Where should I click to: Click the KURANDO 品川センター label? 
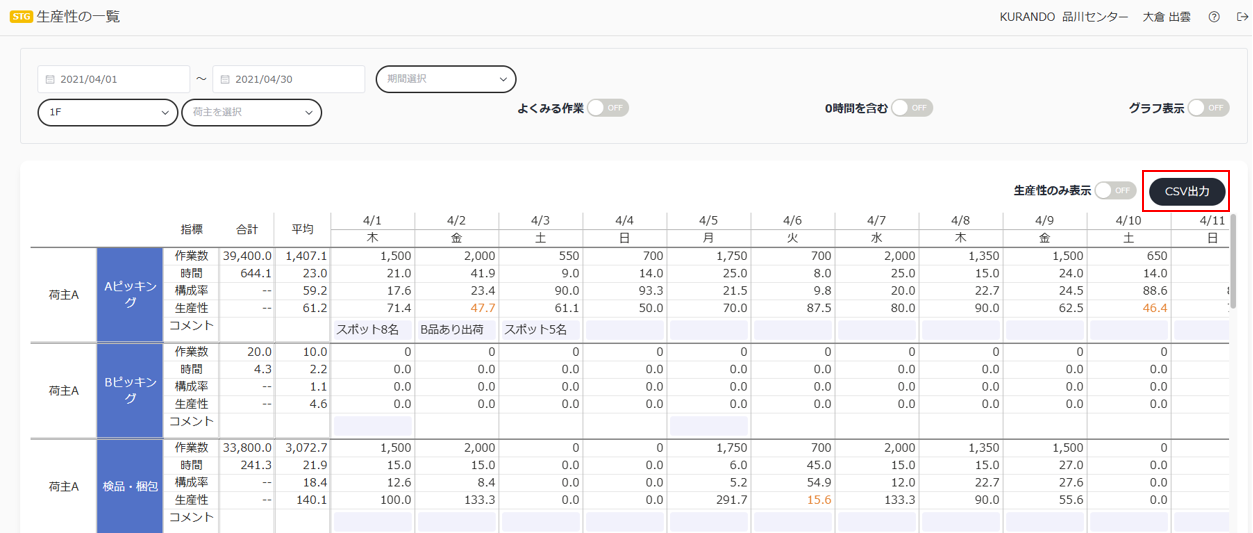(x=1064, y=17)
